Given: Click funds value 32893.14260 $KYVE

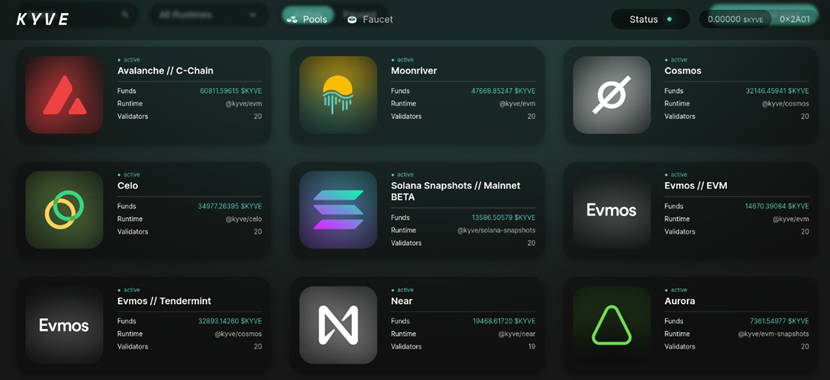Looking at the screenshot, I should [230, 321].
